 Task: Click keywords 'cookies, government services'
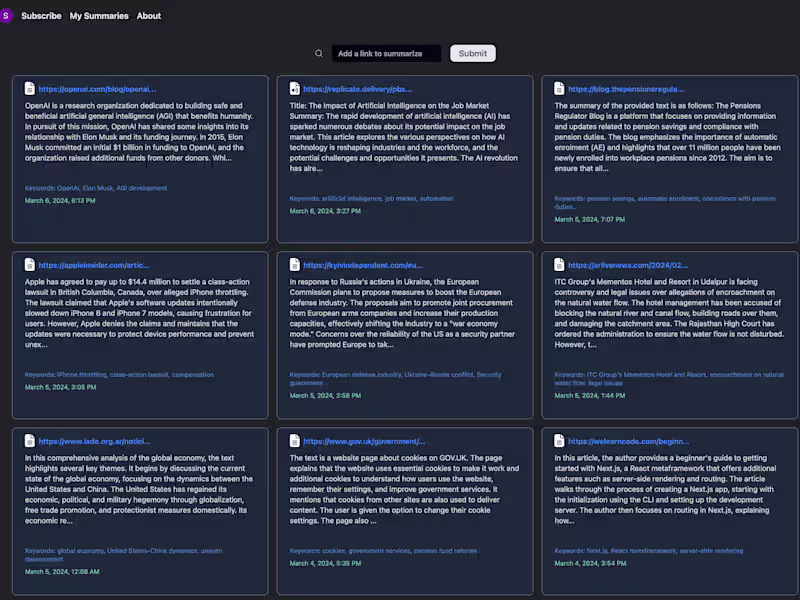click(x=384, y=550)
